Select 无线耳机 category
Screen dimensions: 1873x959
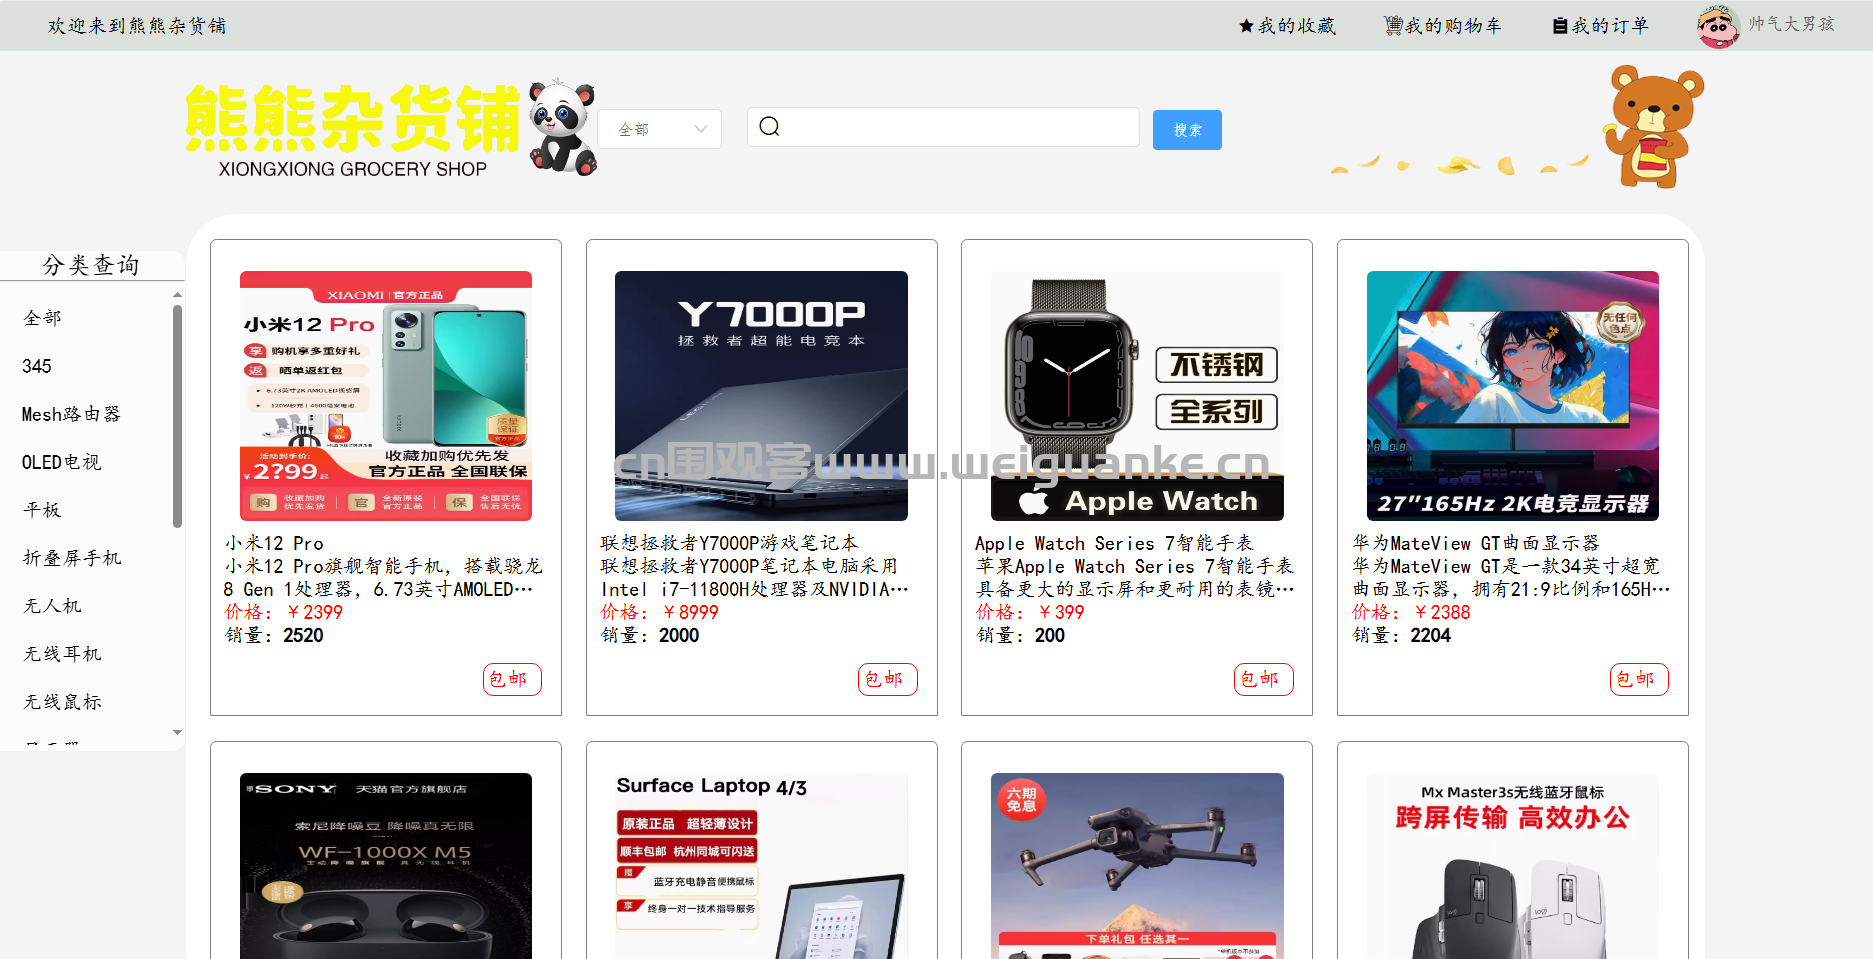[62, 654]
